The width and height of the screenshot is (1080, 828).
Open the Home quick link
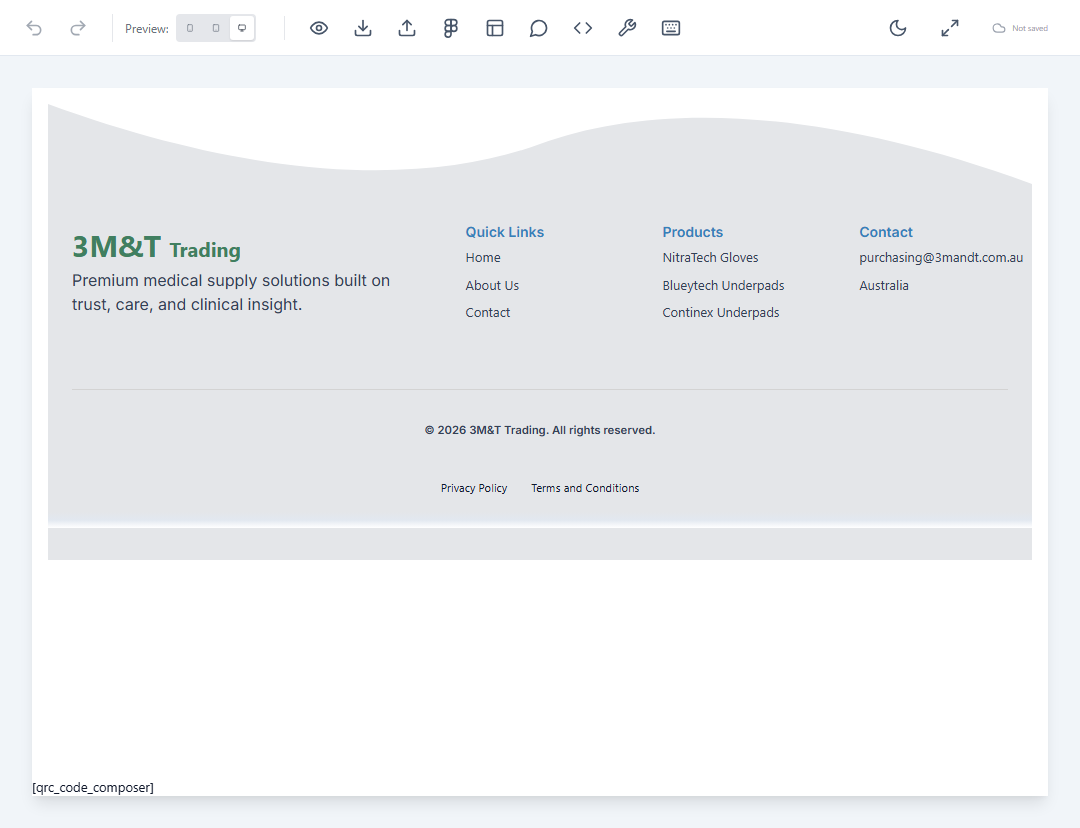483,258
